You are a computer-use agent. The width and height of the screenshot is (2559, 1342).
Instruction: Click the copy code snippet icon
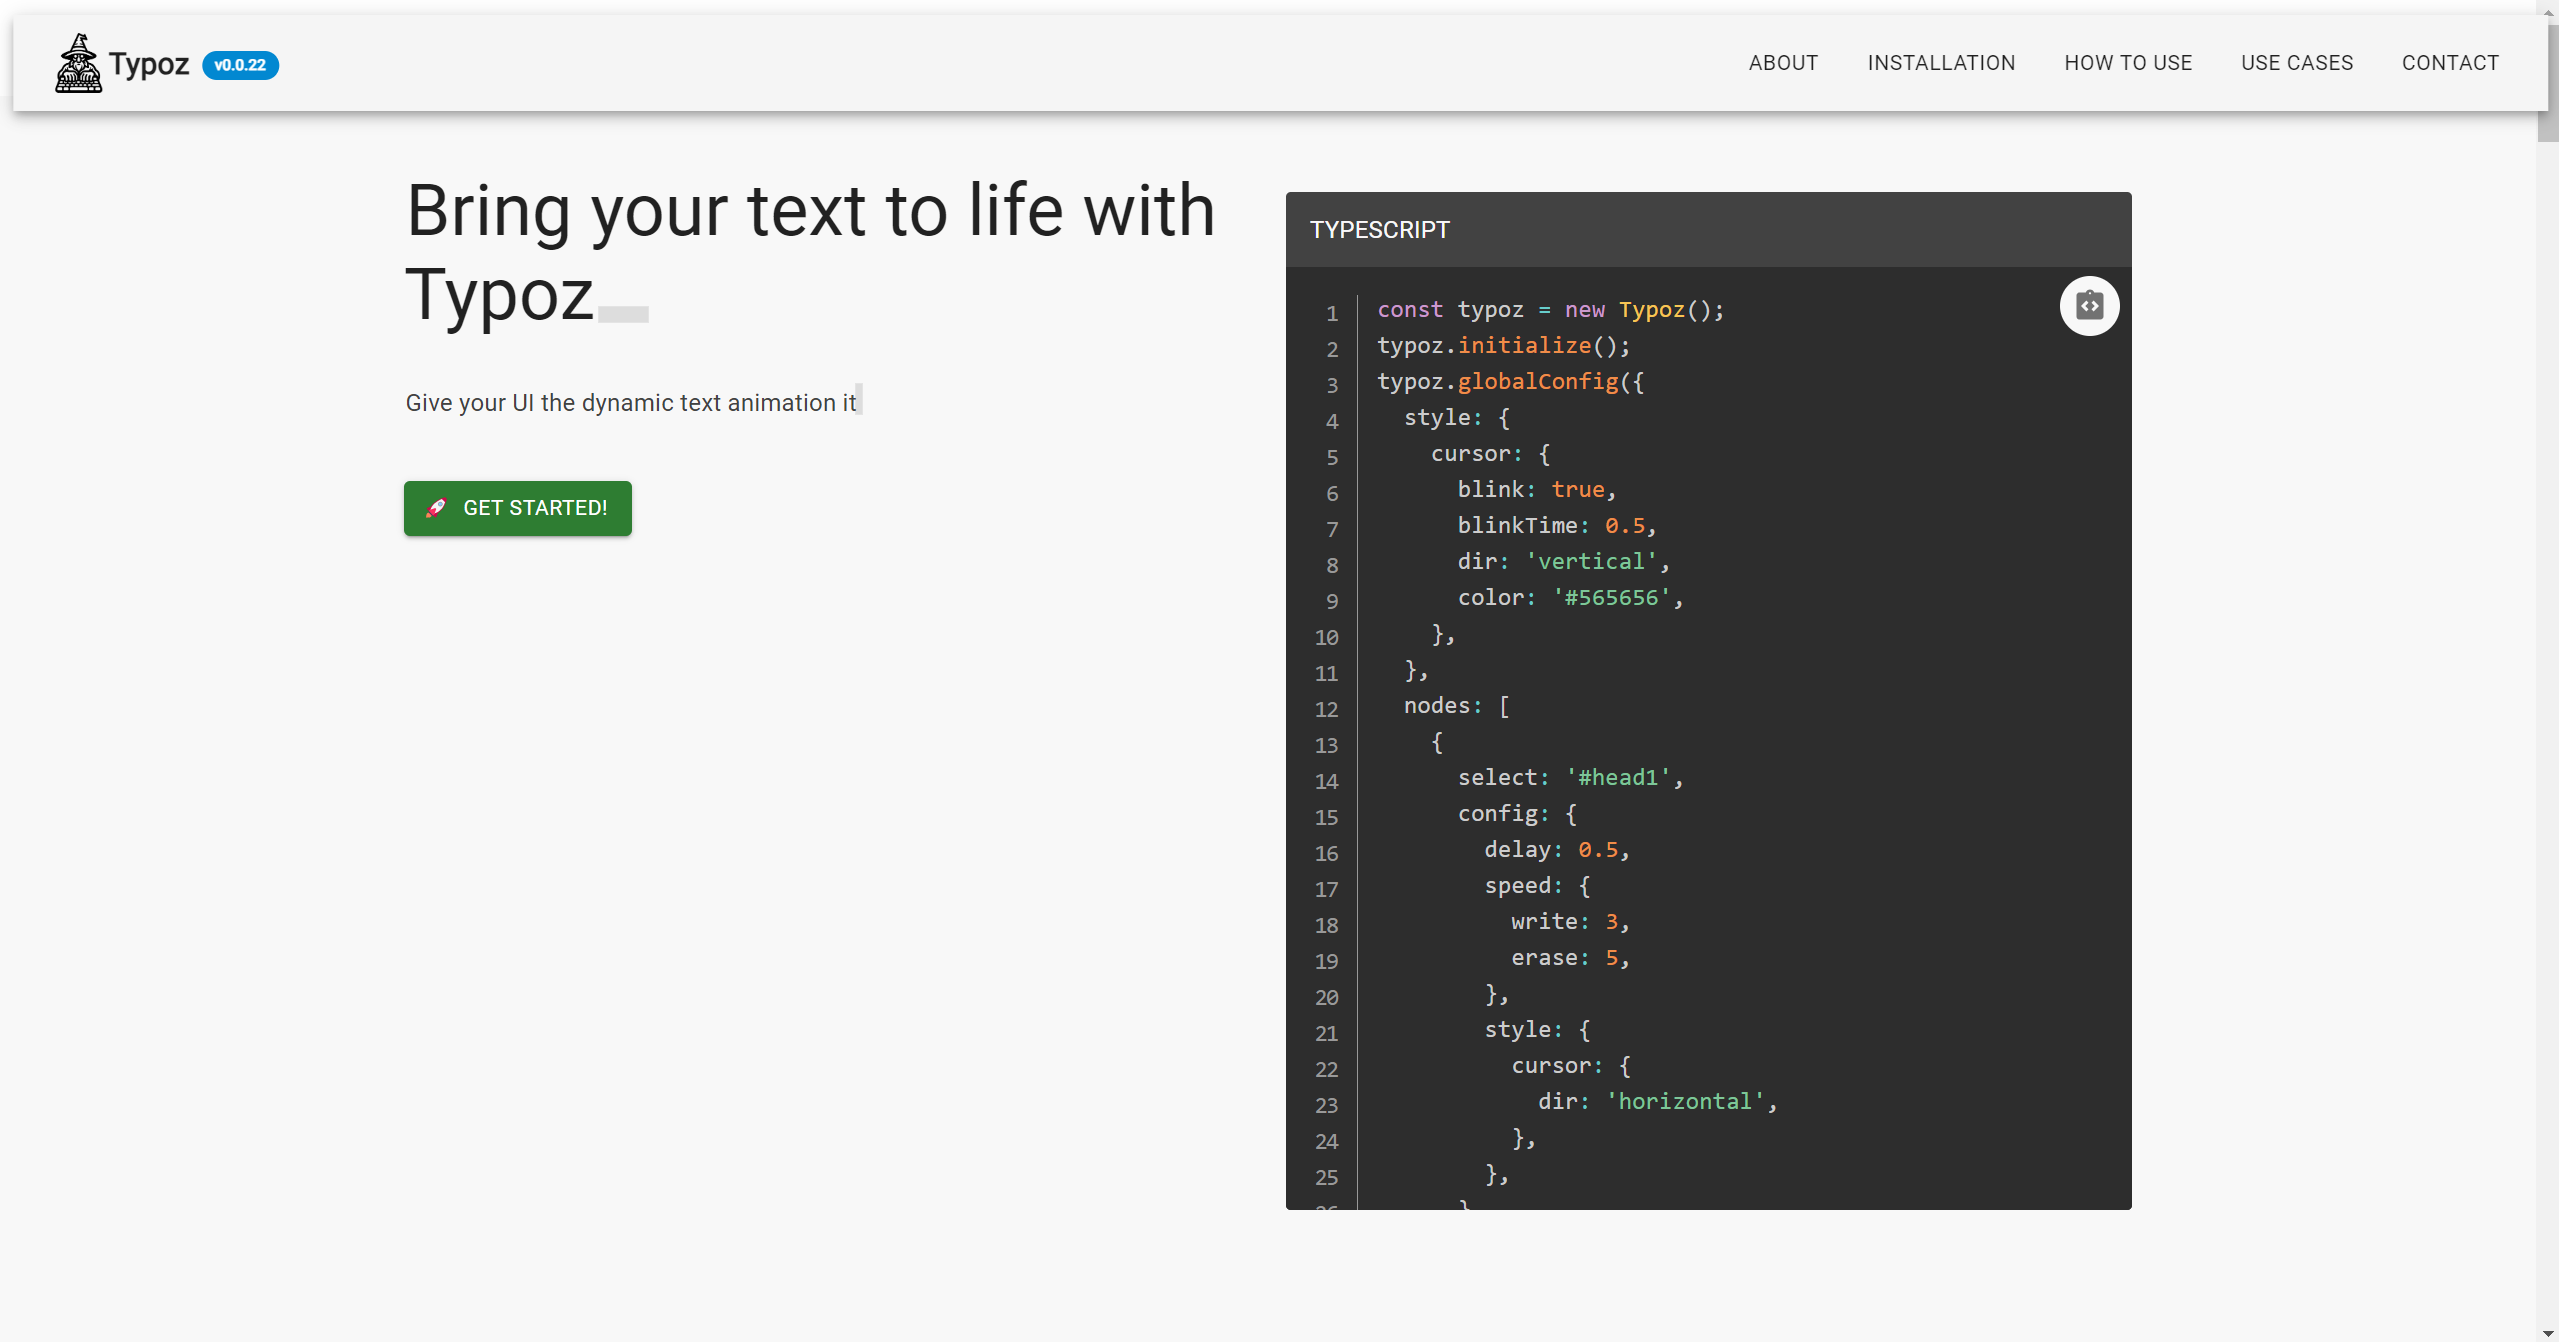pyautogui.click(x=2088, y=305)
